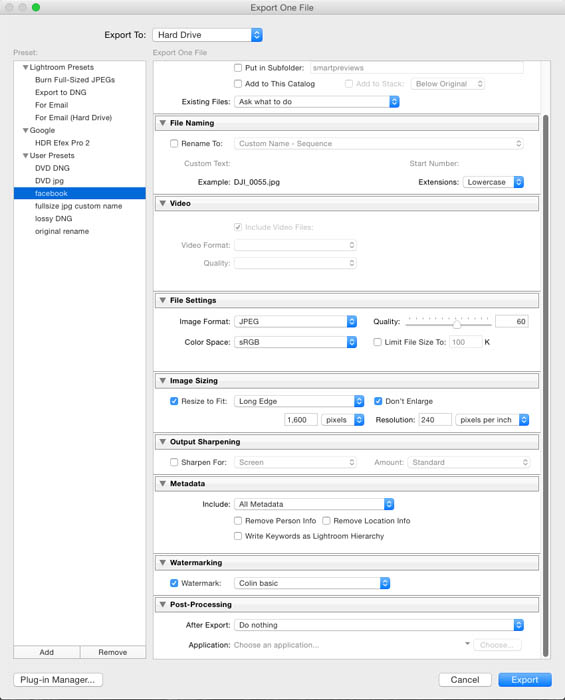Click the Export button
The height and width of the screenshot is (700, 565).
pyautogui.click(x=525, y=680)
